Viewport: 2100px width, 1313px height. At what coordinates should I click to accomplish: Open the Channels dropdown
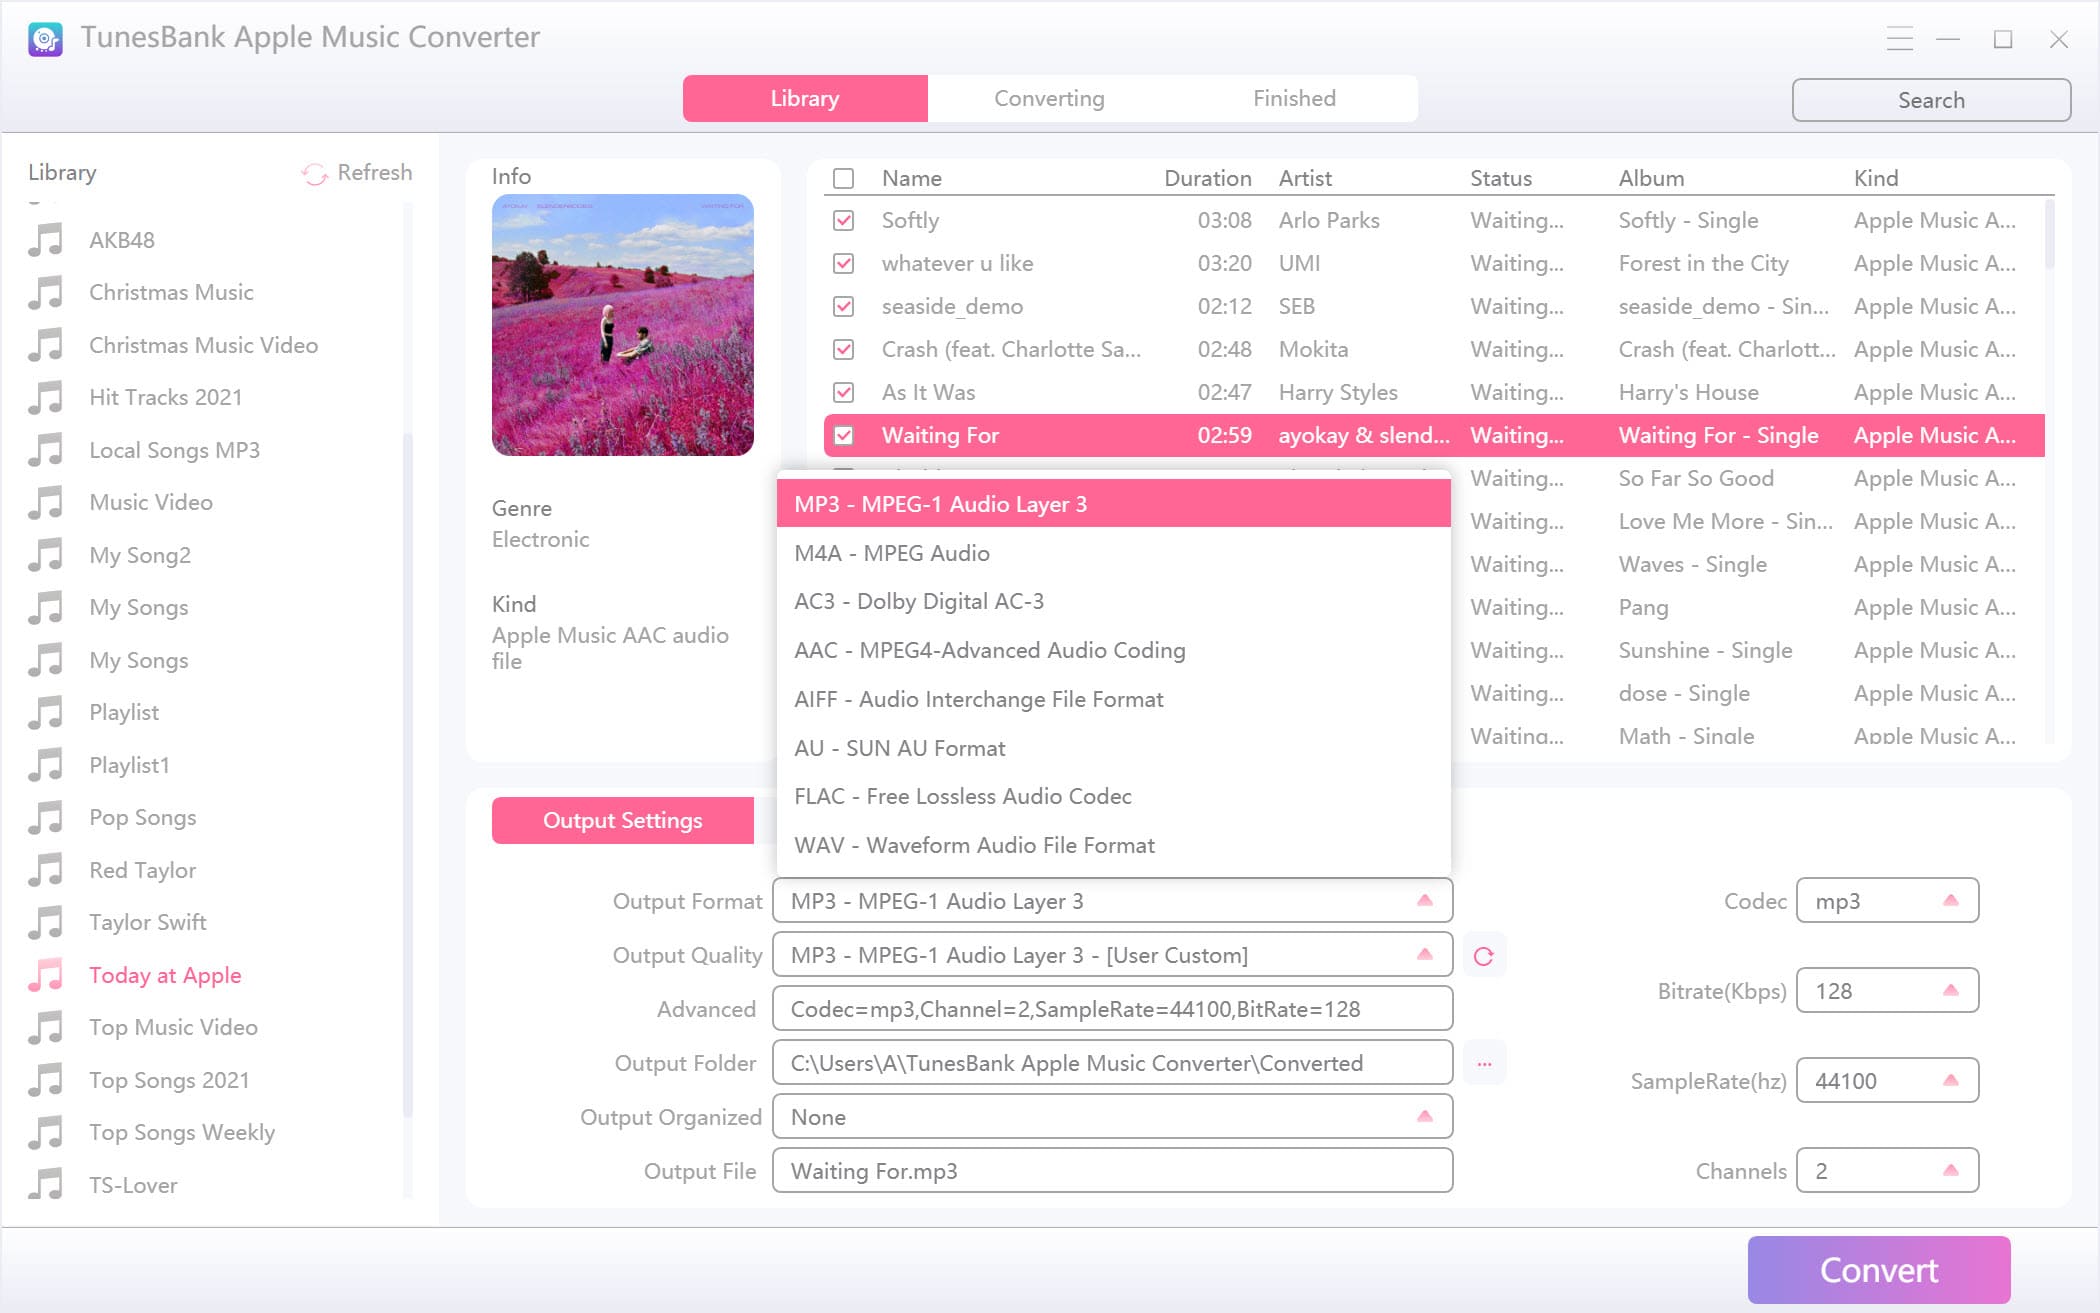pos(1887,1171)
